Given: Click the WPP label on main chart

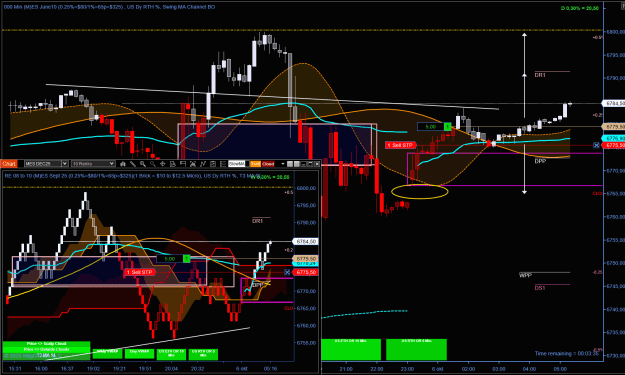Looking at the screenshot, I should pyautogui.click(x=525, y=275).
